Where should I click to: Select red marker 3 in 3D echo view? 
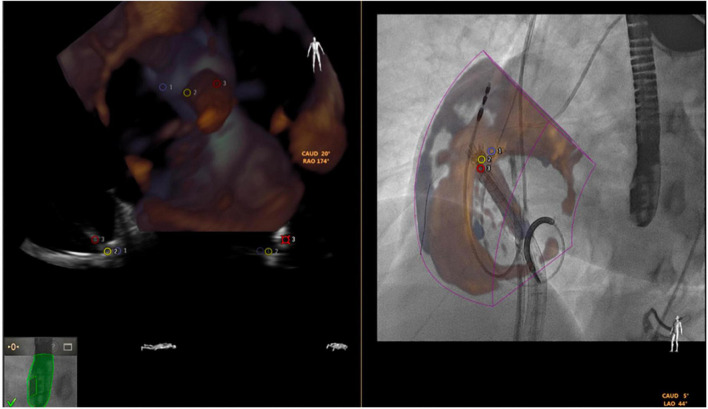click(216, 83)
